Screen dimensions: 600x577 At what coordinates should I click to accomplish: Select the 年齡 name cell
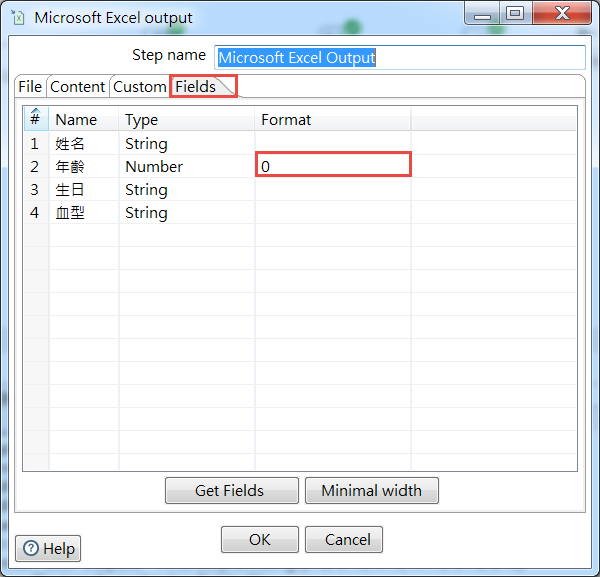tap(84, 166)
